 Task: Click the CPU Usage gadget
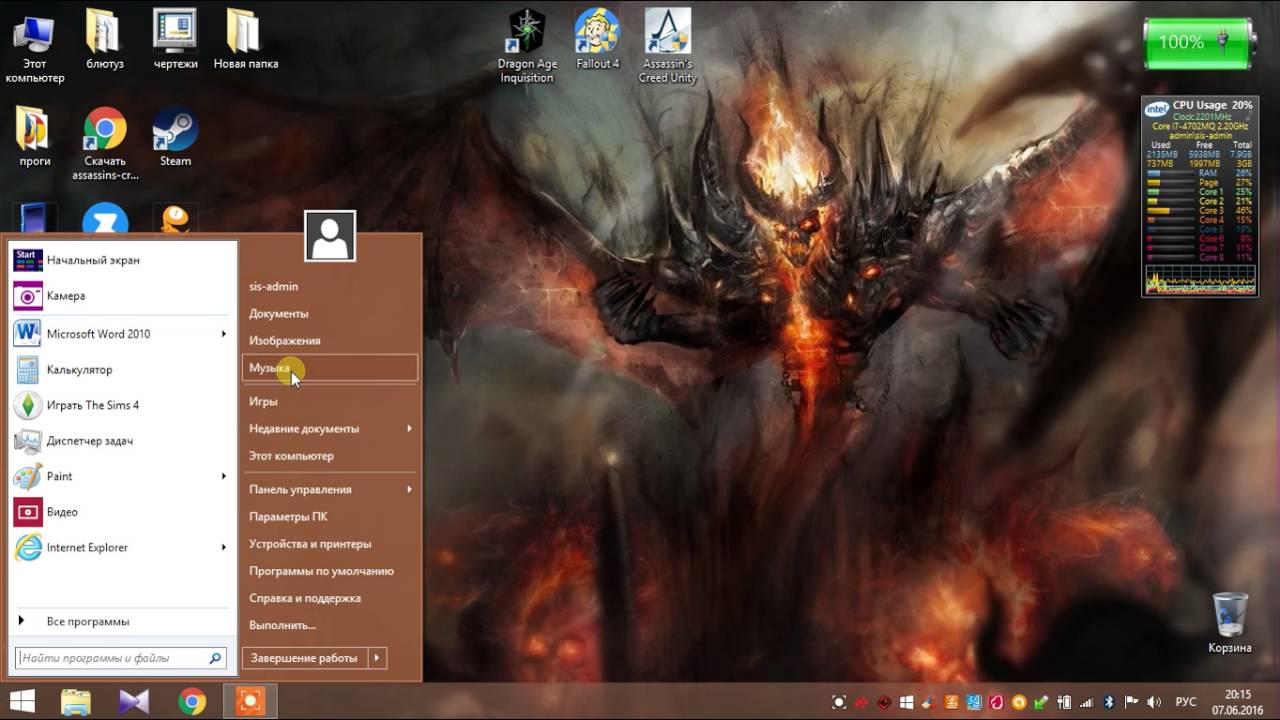click(1200, 196)
